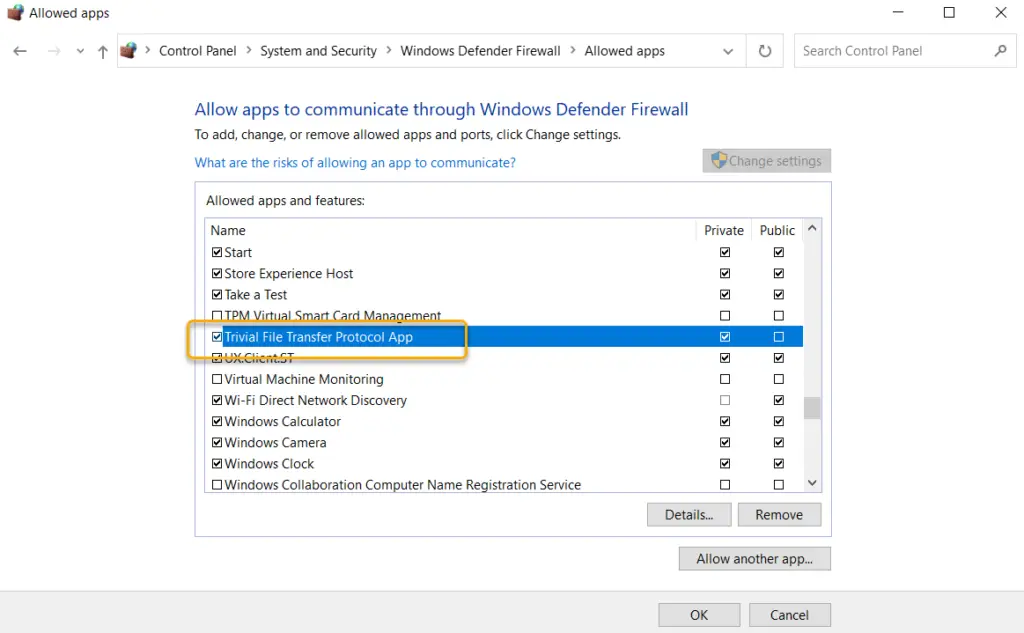This screenshot has height=633, width=1024.
Task: Click the Cancel button
Action: [790, 615]
